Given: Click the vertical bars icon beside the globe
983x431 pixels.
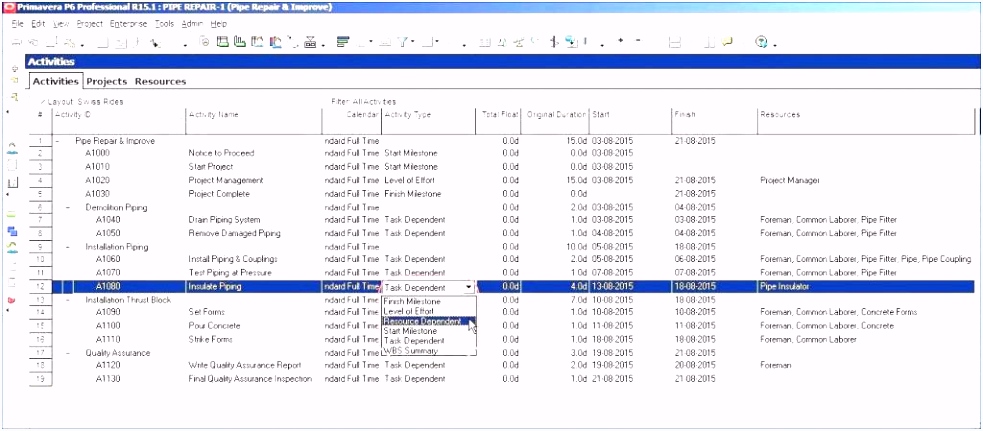Looking at the screenshot, I should [554, 42].
